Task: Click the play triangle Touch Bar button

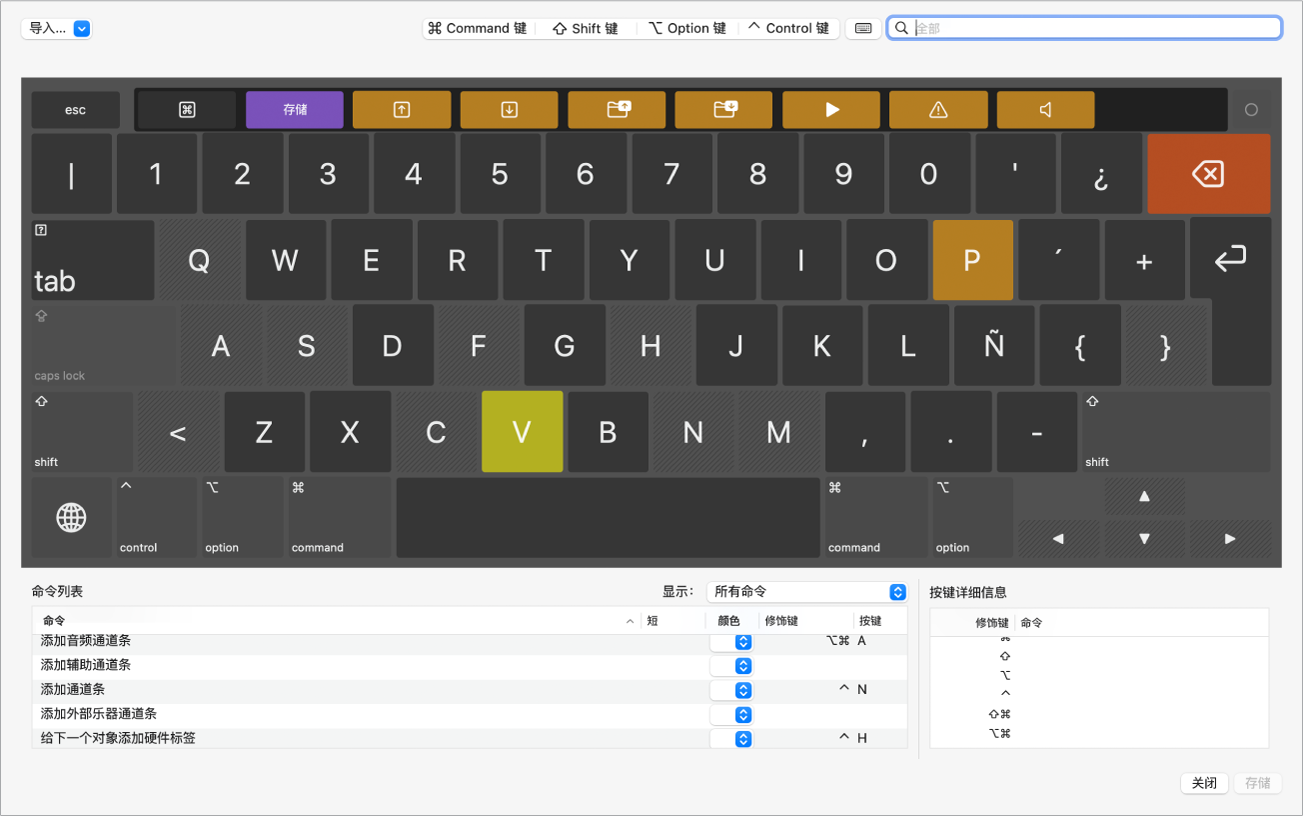Action: (x=831, y=110)
